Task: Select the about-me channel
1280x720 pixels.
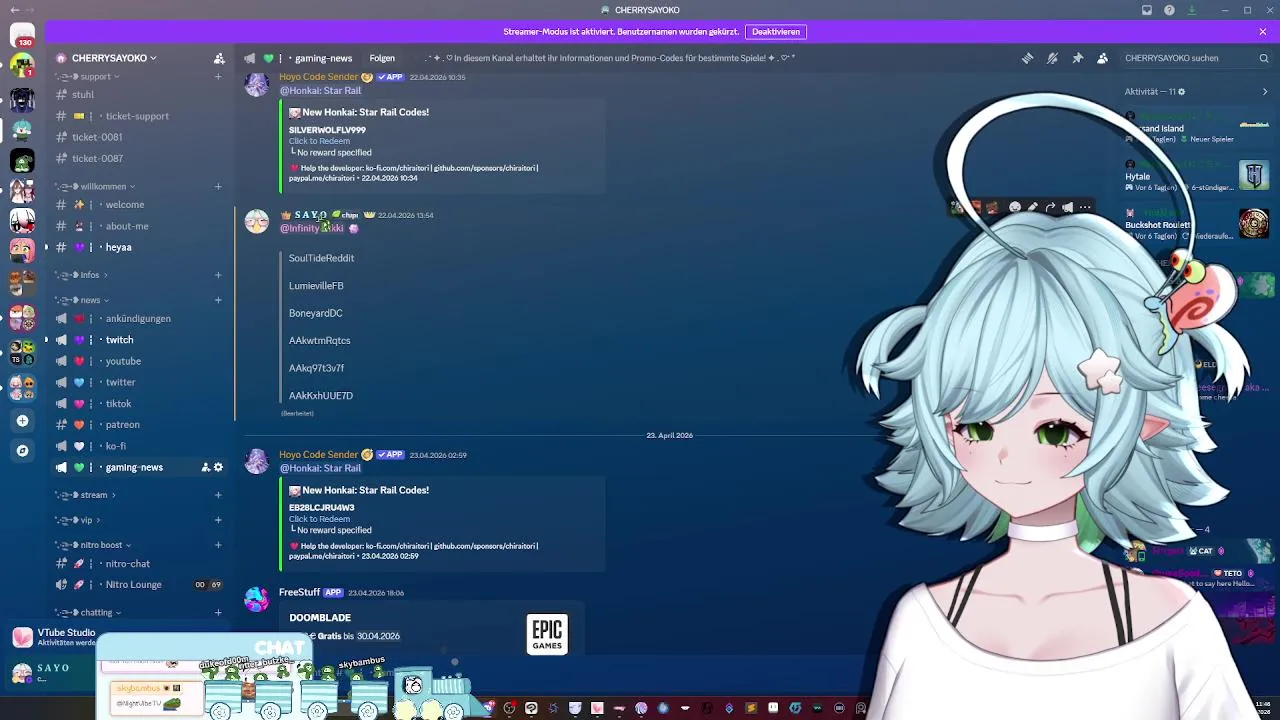Action: [140, 226]
